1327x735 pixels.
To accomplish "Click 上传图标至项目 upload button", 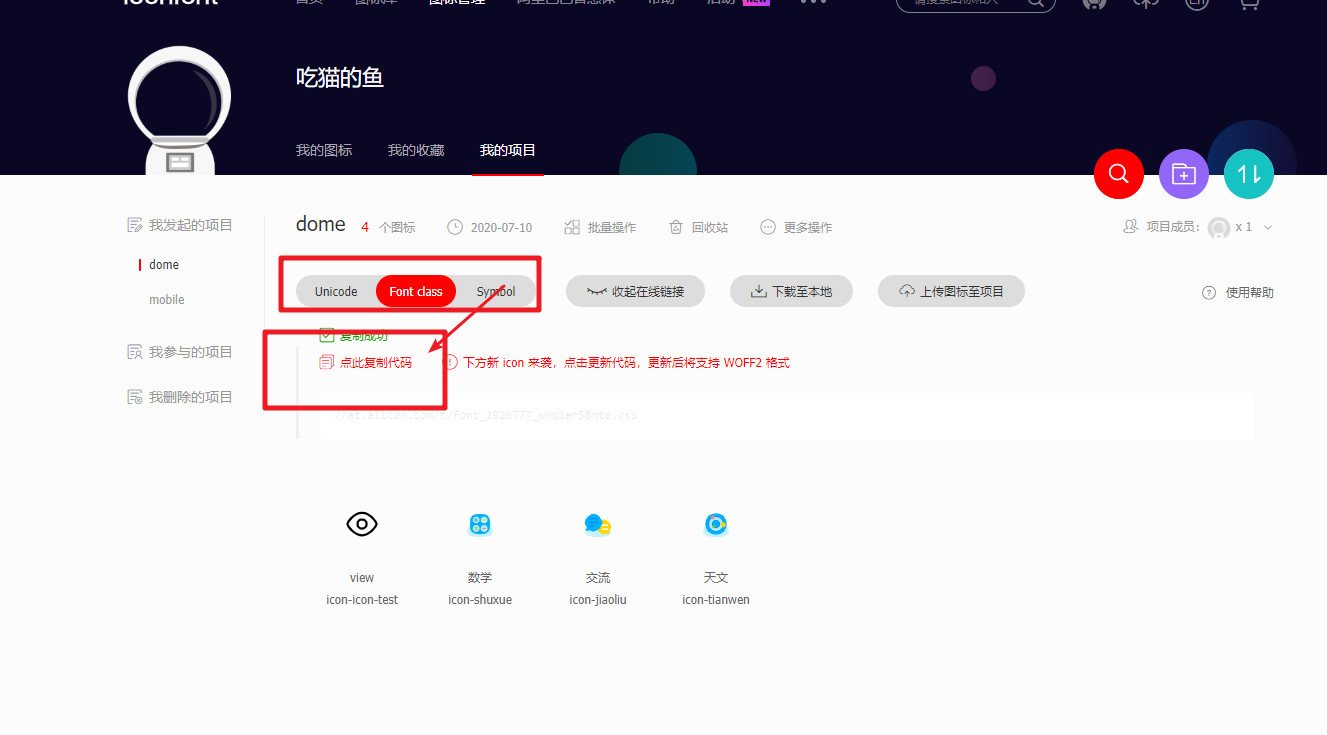I will (x=951, y=291).
